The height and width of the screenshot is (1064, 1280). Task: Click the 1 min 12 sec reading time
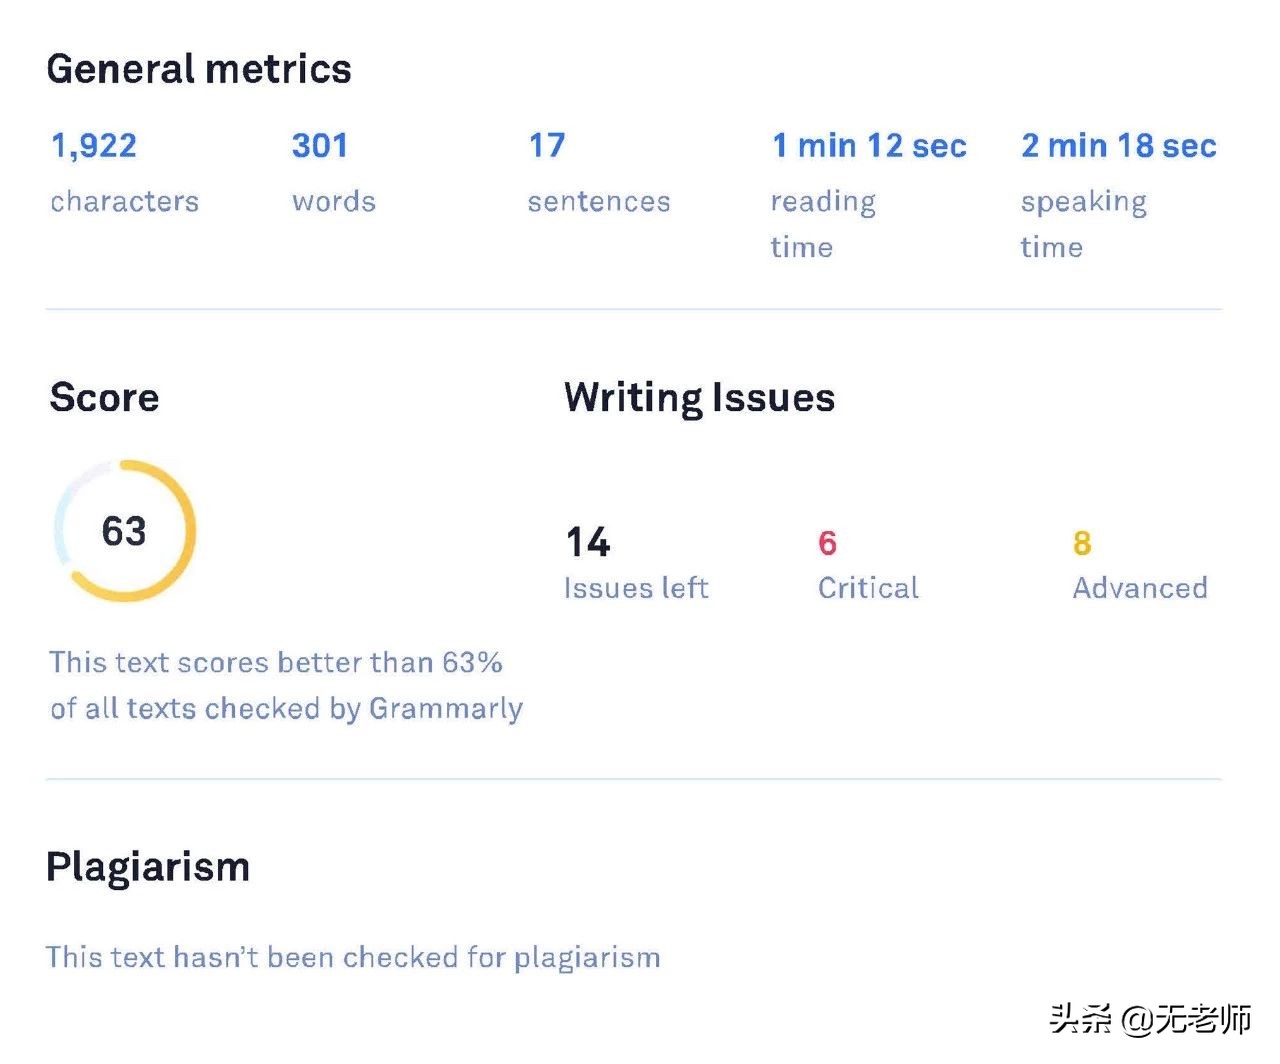(869, 146)
